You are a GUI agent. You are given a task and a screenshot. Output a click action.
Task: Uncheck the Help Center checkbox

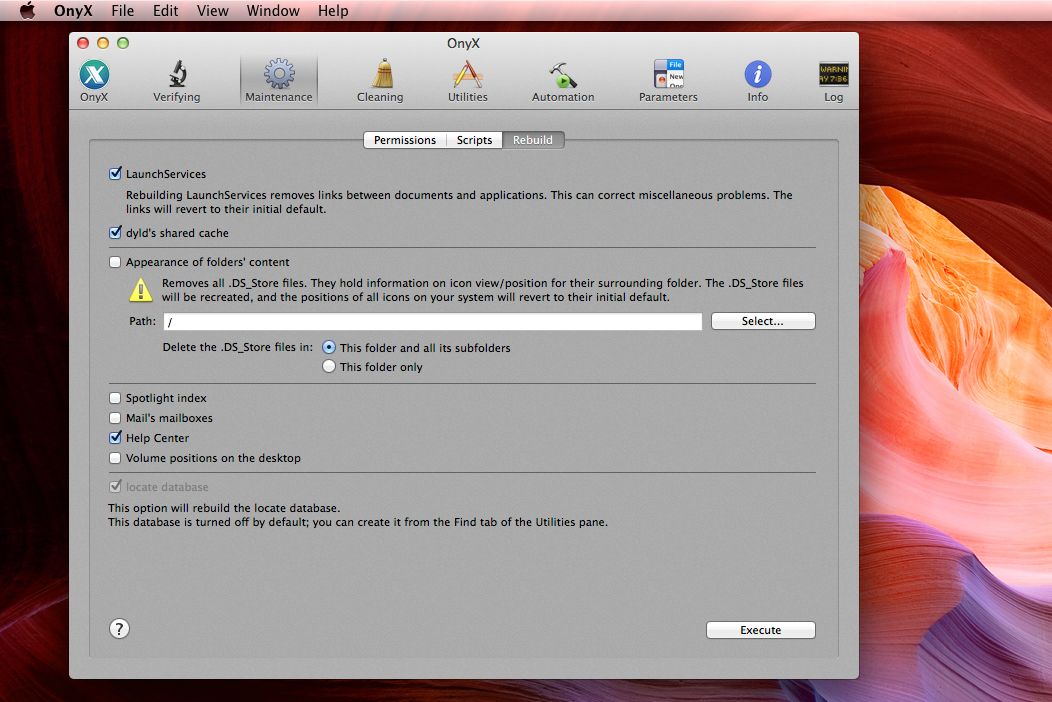click(x=115, y=438)
